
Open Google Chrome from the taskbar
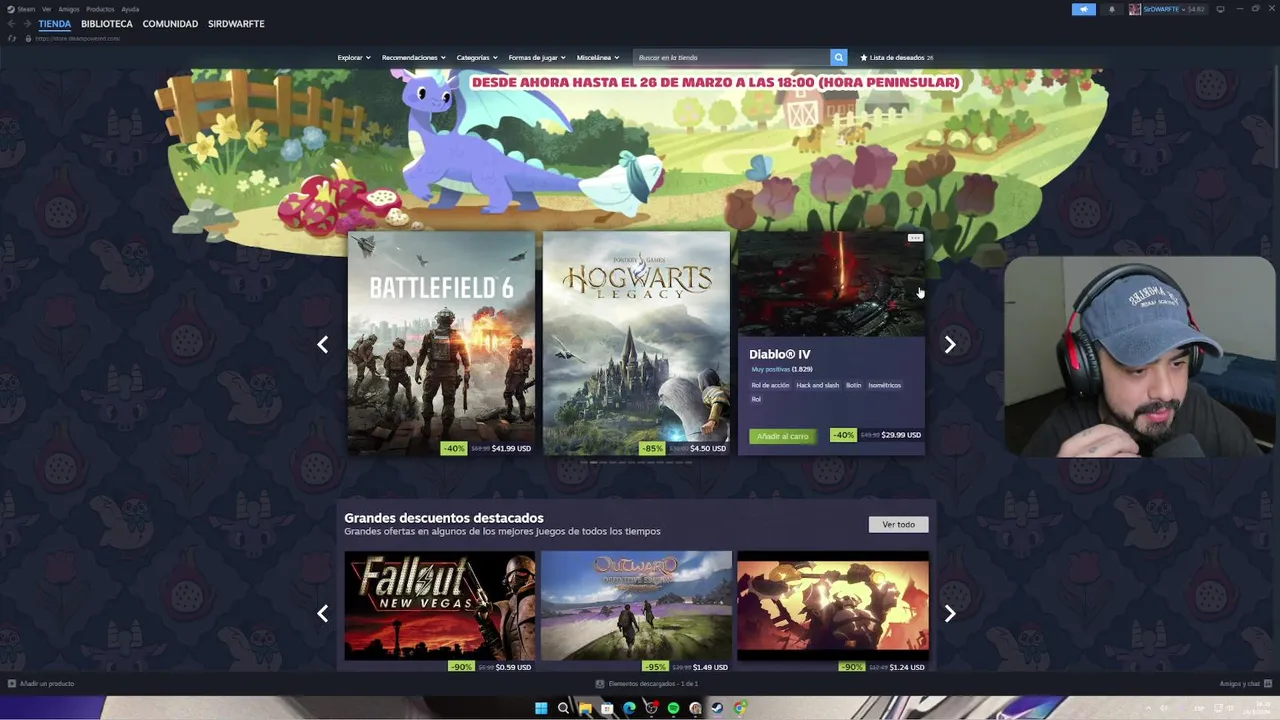(740, 708)
